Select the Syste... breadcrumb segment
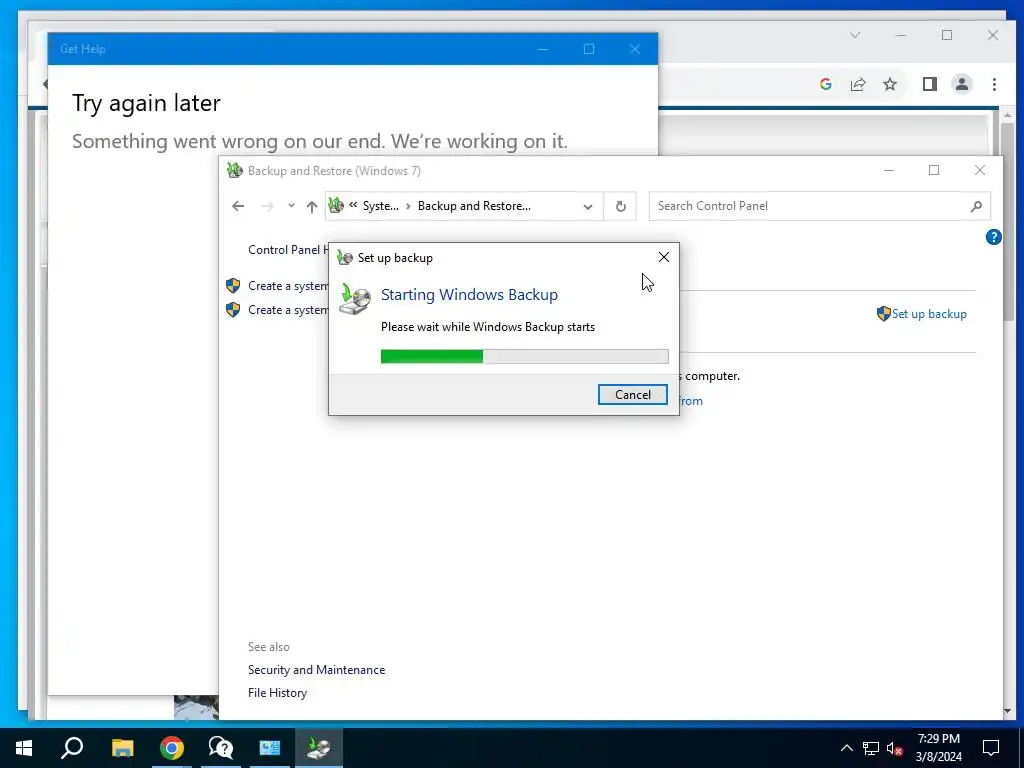The height and width of the screenshot is (768, 1024). [381, 206]
